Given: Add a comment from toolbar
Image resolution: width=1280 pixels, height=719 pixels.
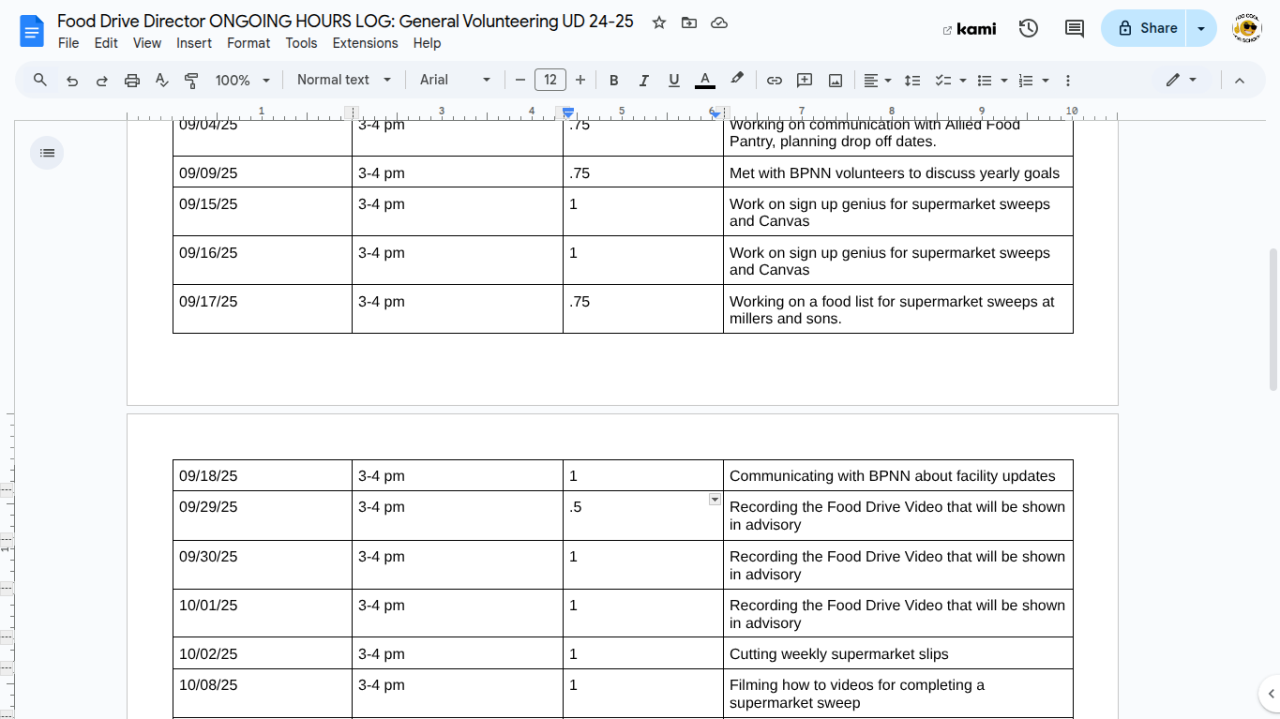Looking at the screenshot, I should coord(804,80).
